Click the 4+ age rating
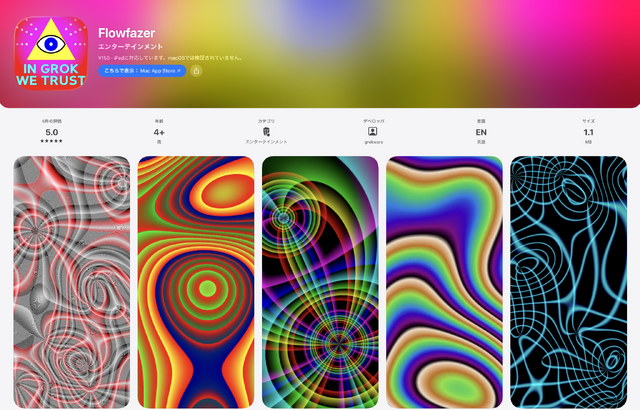This screenshot has height=410, width=640. click(159, 132)
